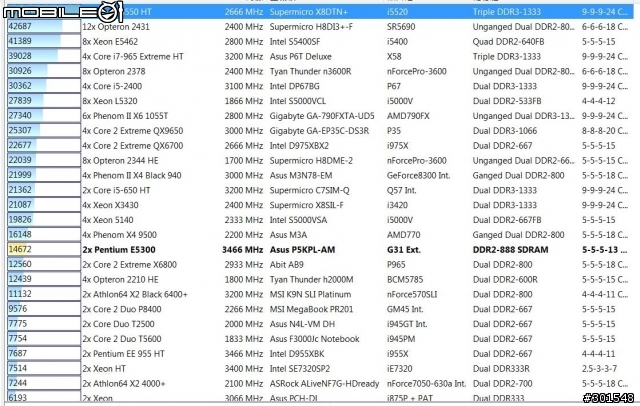Click the 4-4-4-12 timing cell
This screenshot has width=640, height=406.
coord(598,101)
